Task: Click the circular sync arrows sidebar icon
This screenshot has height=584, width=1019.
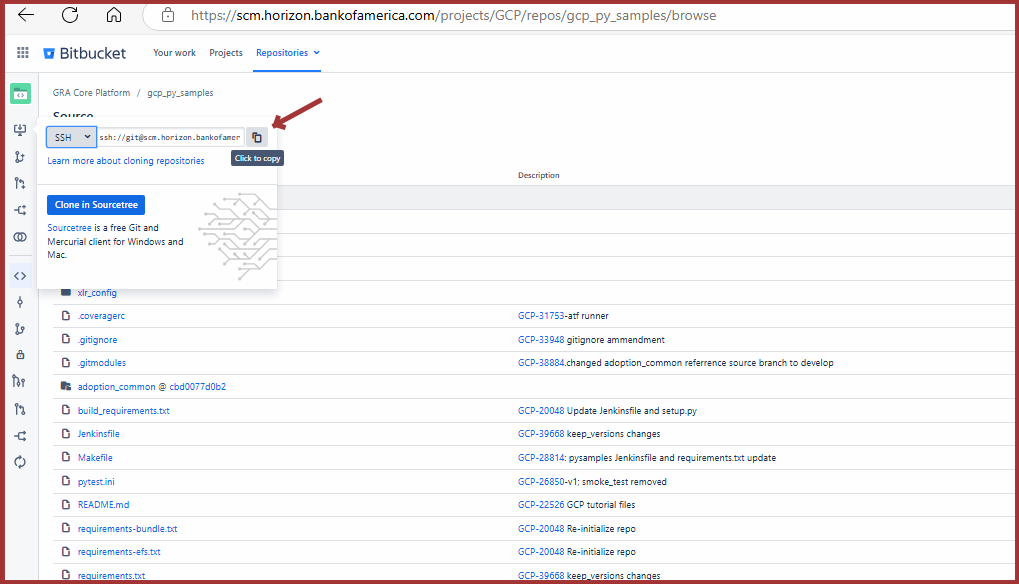Action: [20, 463]
